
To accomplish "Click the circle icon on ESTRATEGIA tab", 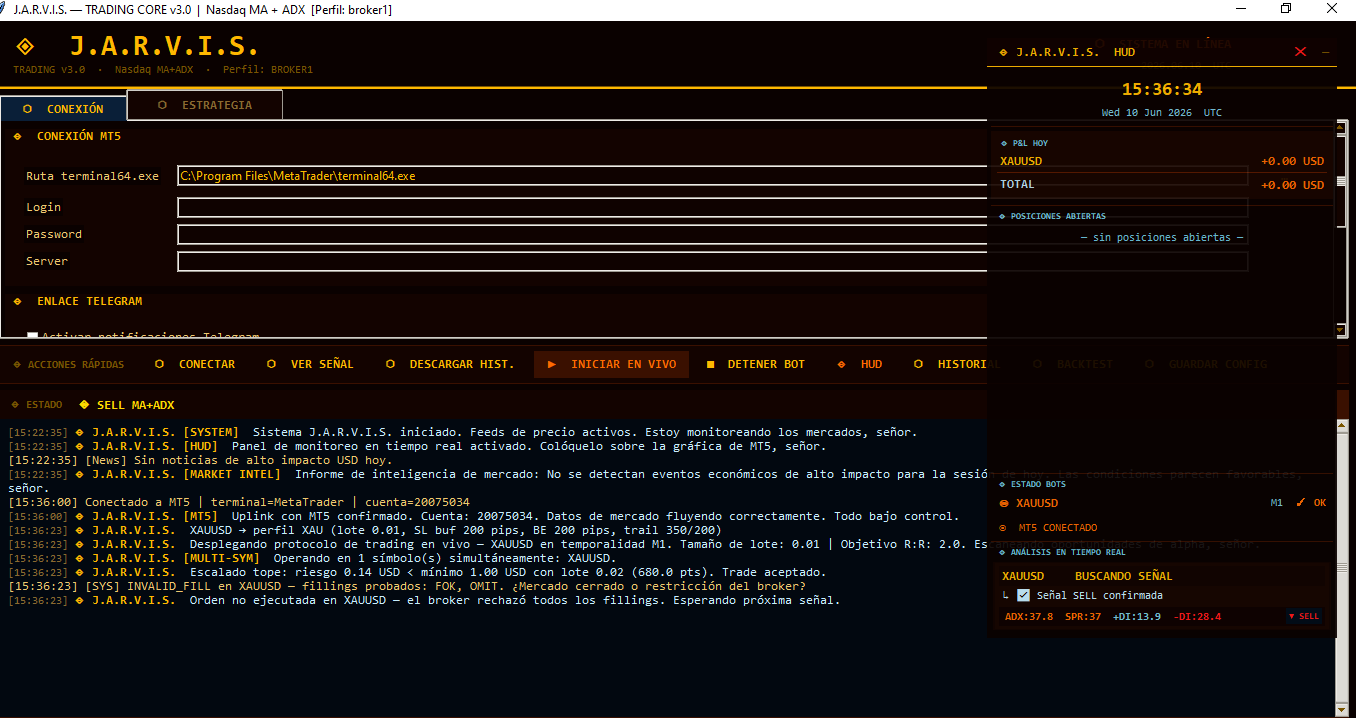I will click(162, 105).
